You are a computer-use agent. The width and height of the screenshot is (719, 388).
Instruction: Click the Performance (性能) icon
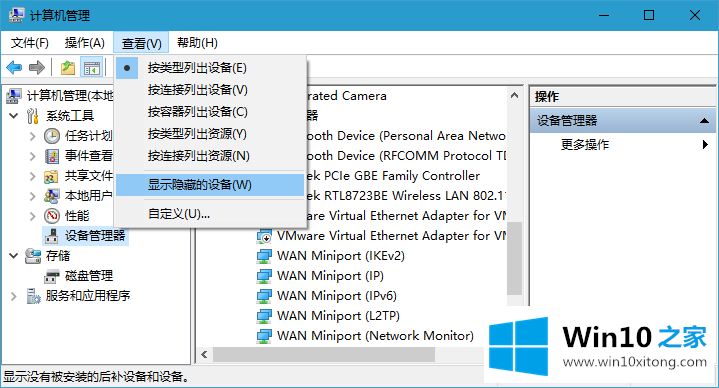click(52, 216)
